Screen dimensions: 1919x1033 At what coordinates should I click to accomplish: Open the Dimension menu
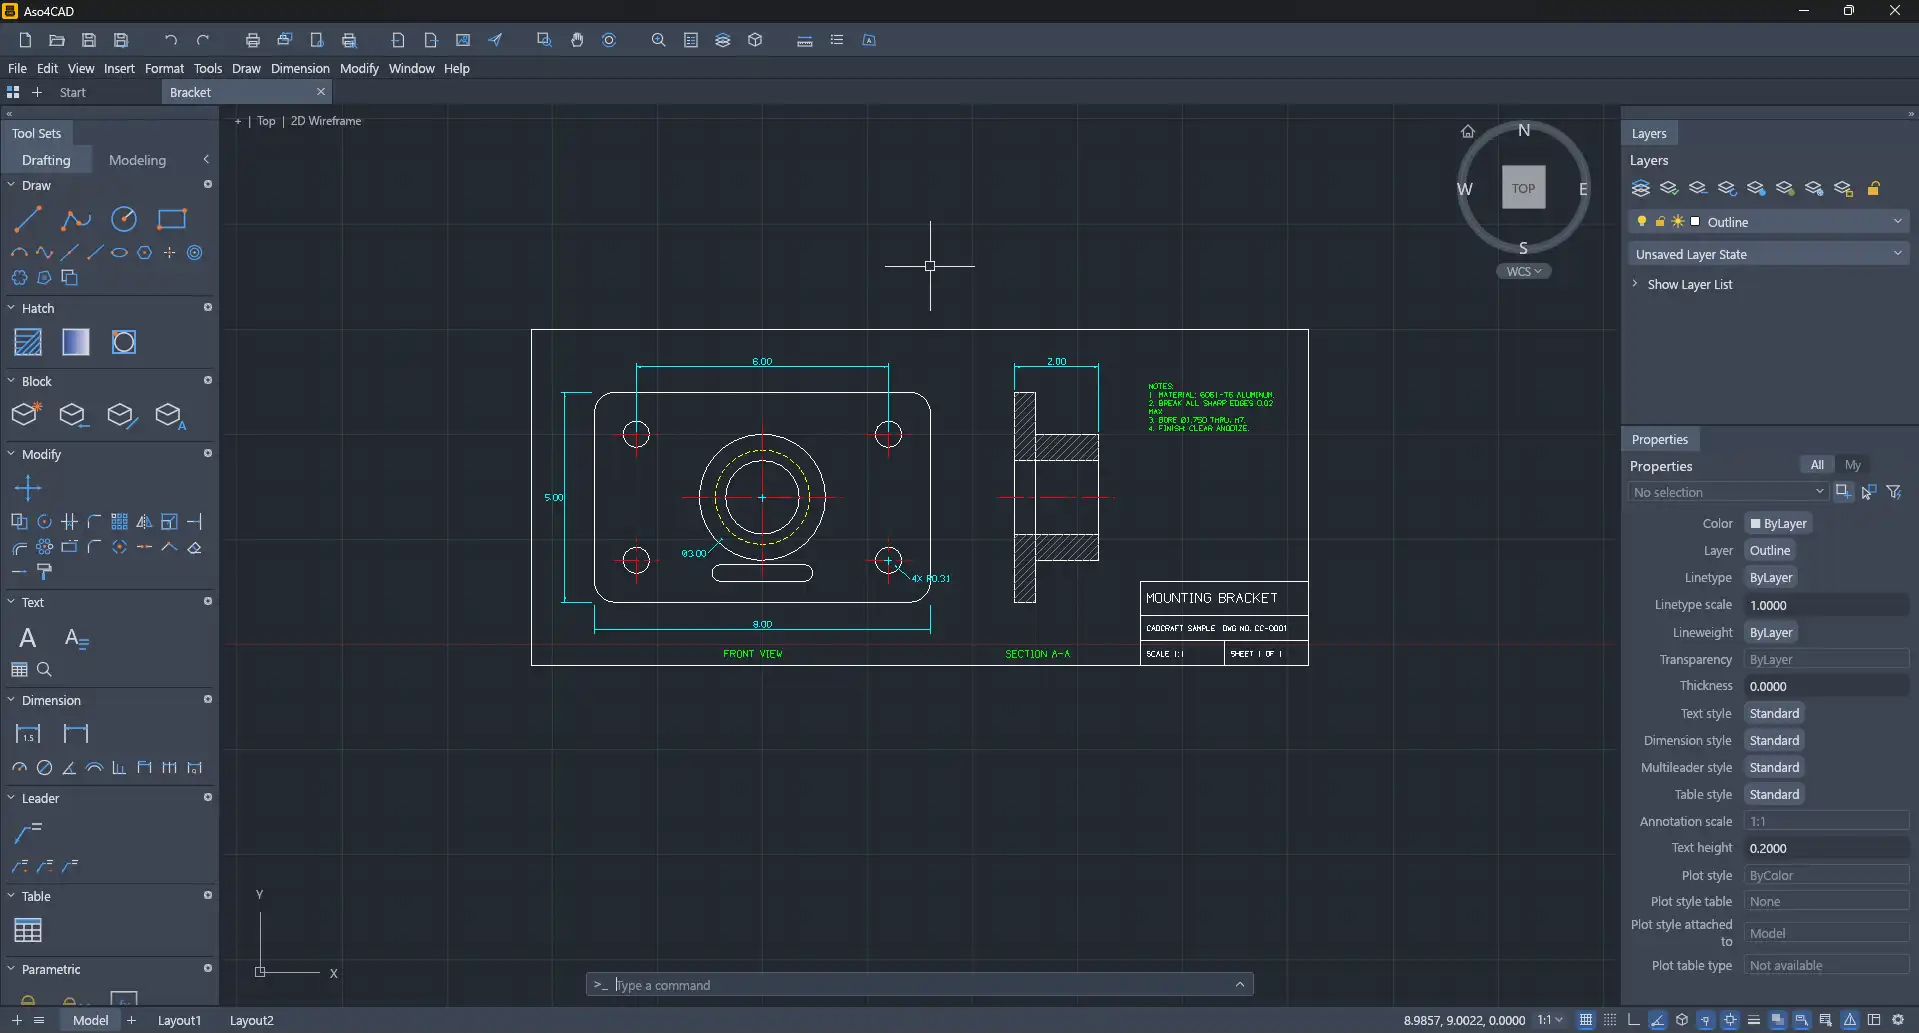click(x=300, y=68)
